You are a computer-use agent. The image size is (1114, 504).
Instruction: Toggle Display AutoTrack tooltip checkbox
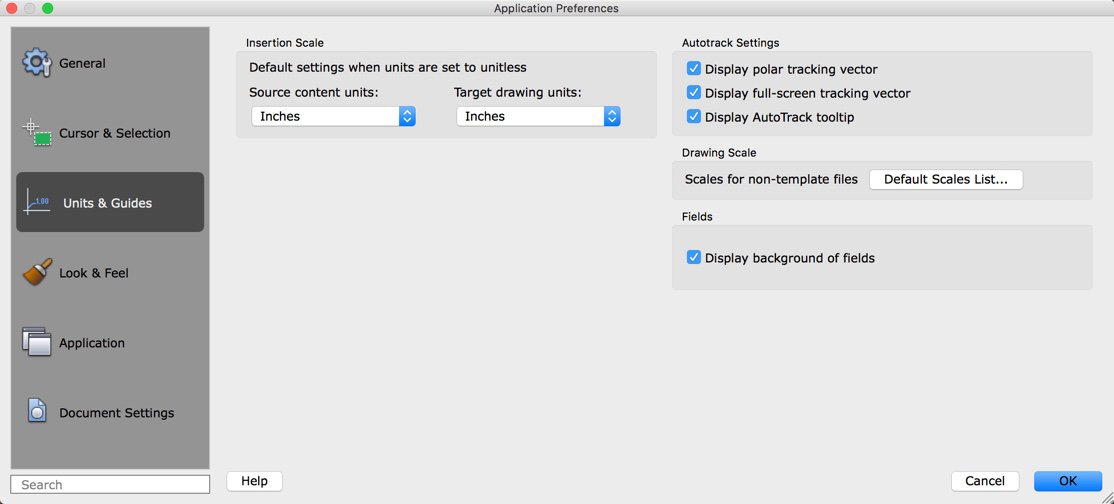click(x=693, y=117)
